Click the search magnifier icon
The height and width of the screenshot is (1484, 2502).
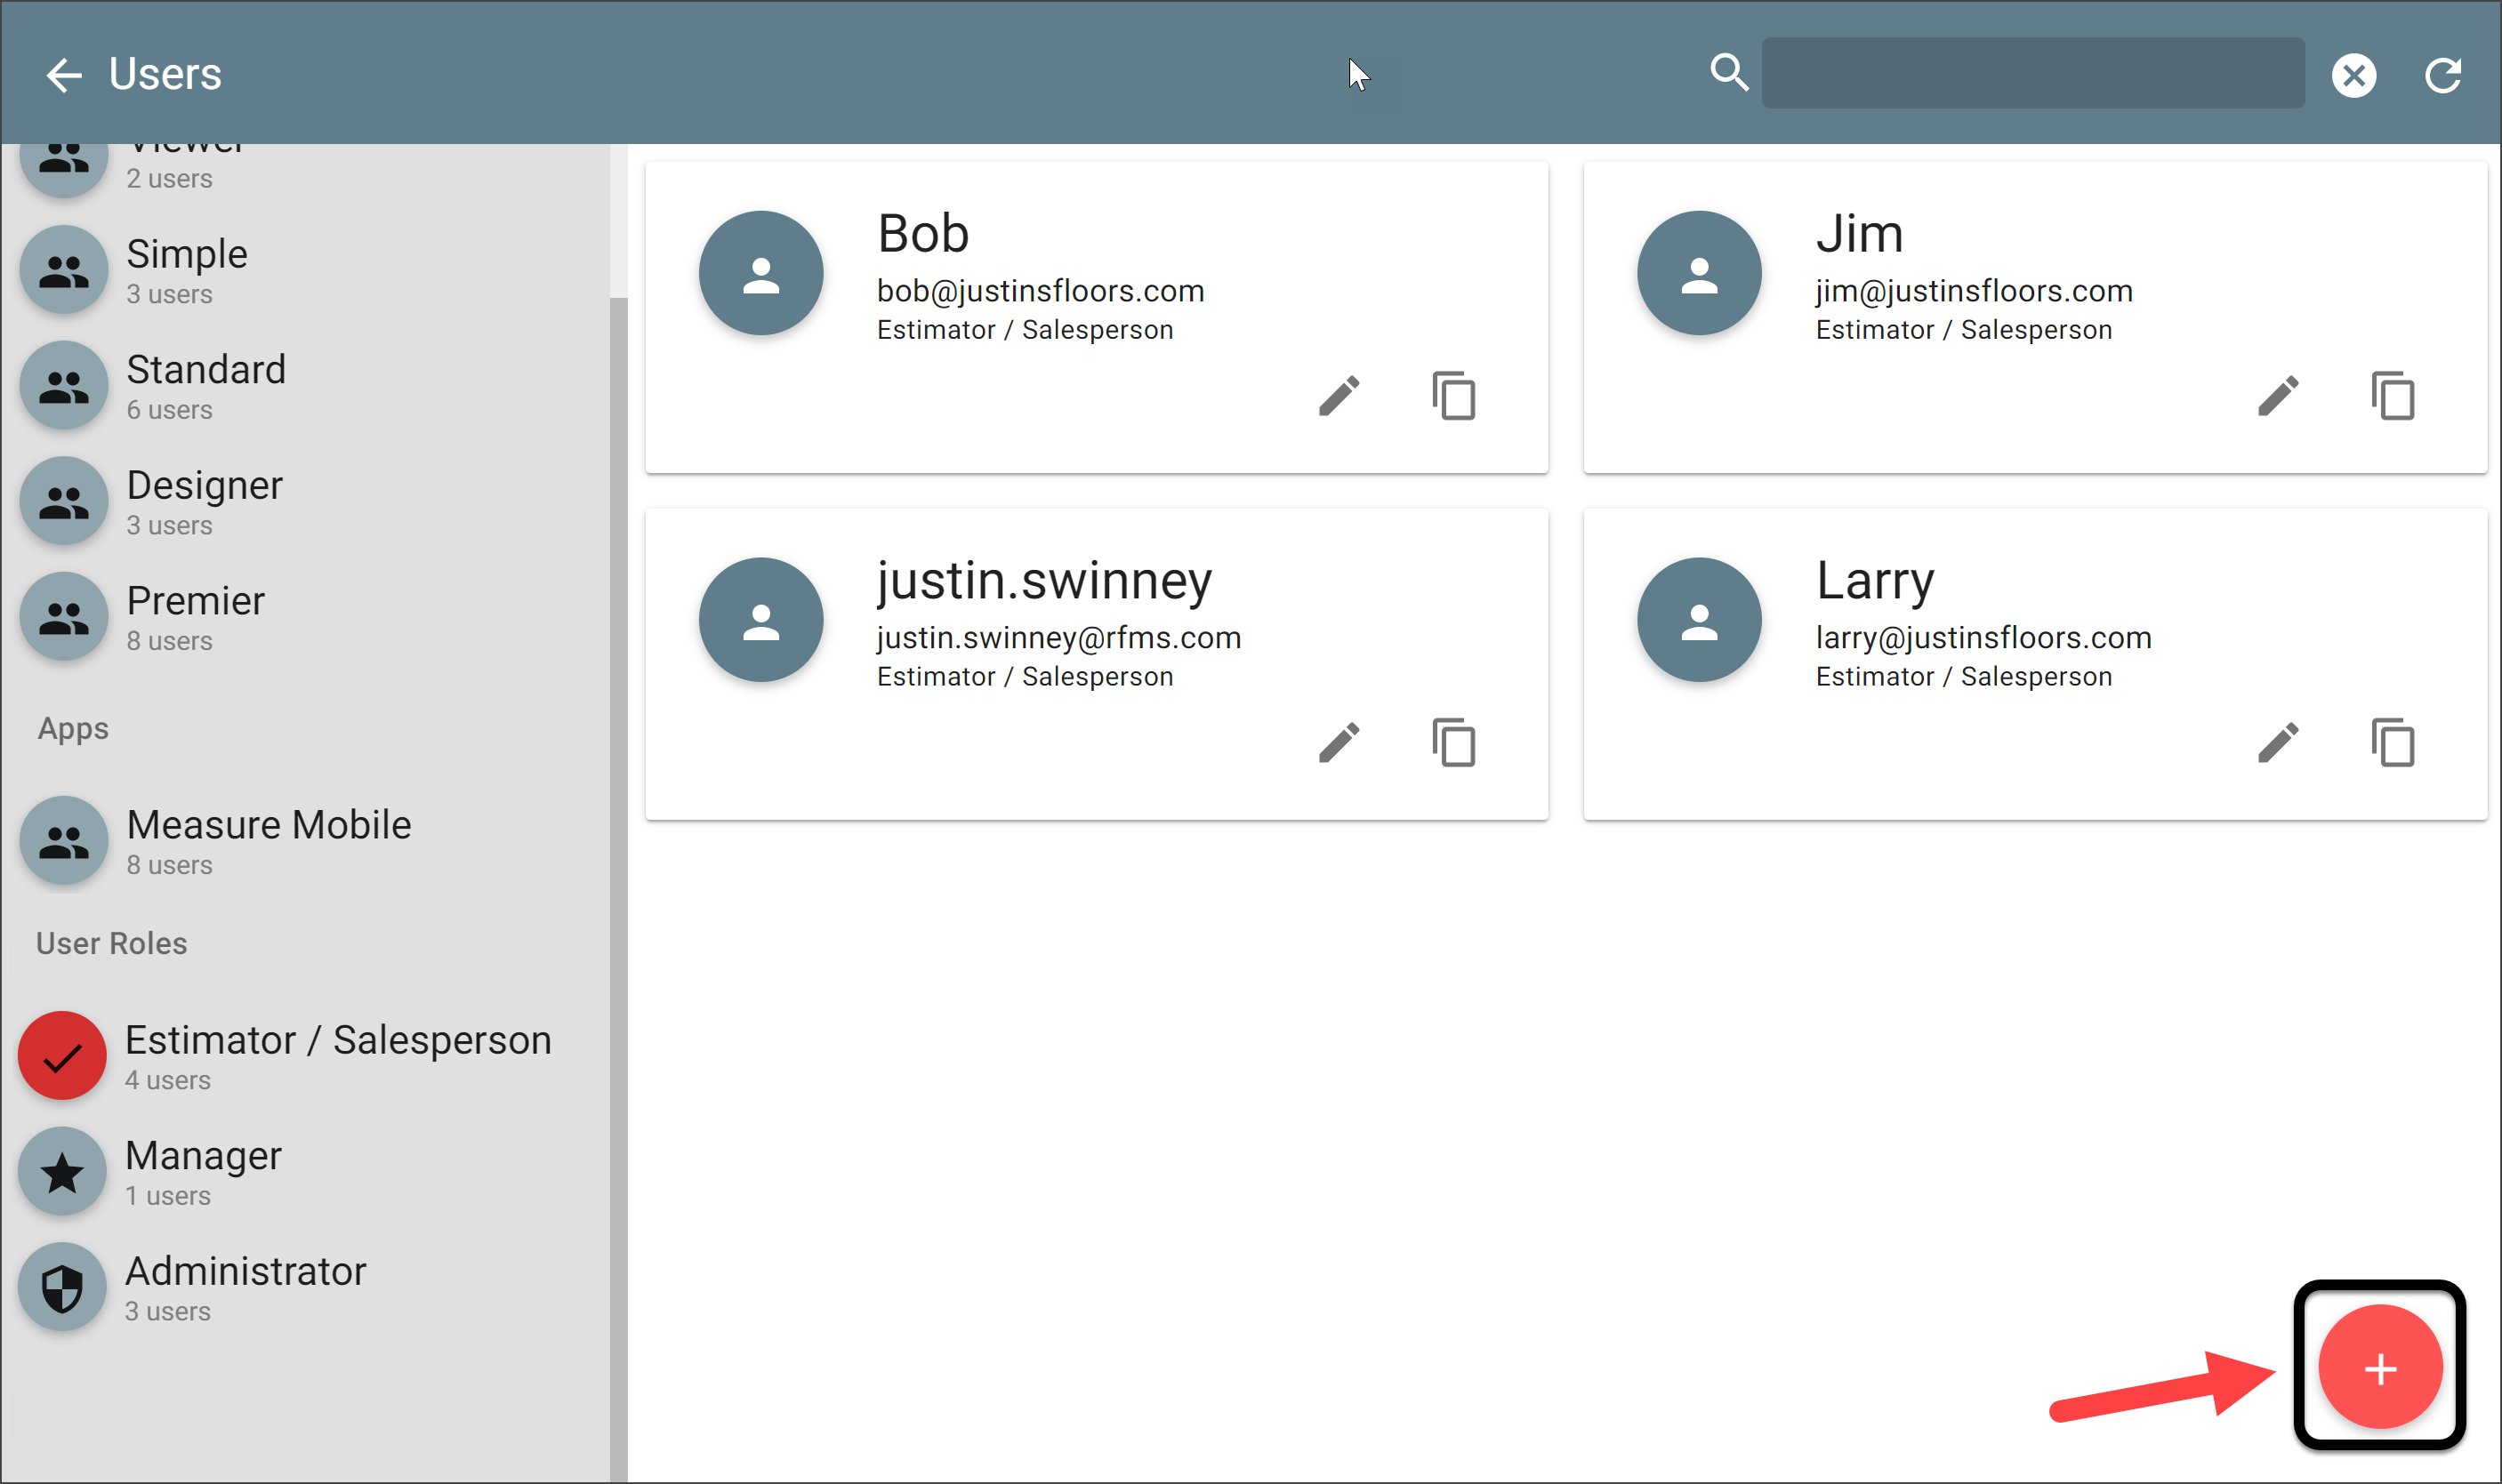point(1728,73)
